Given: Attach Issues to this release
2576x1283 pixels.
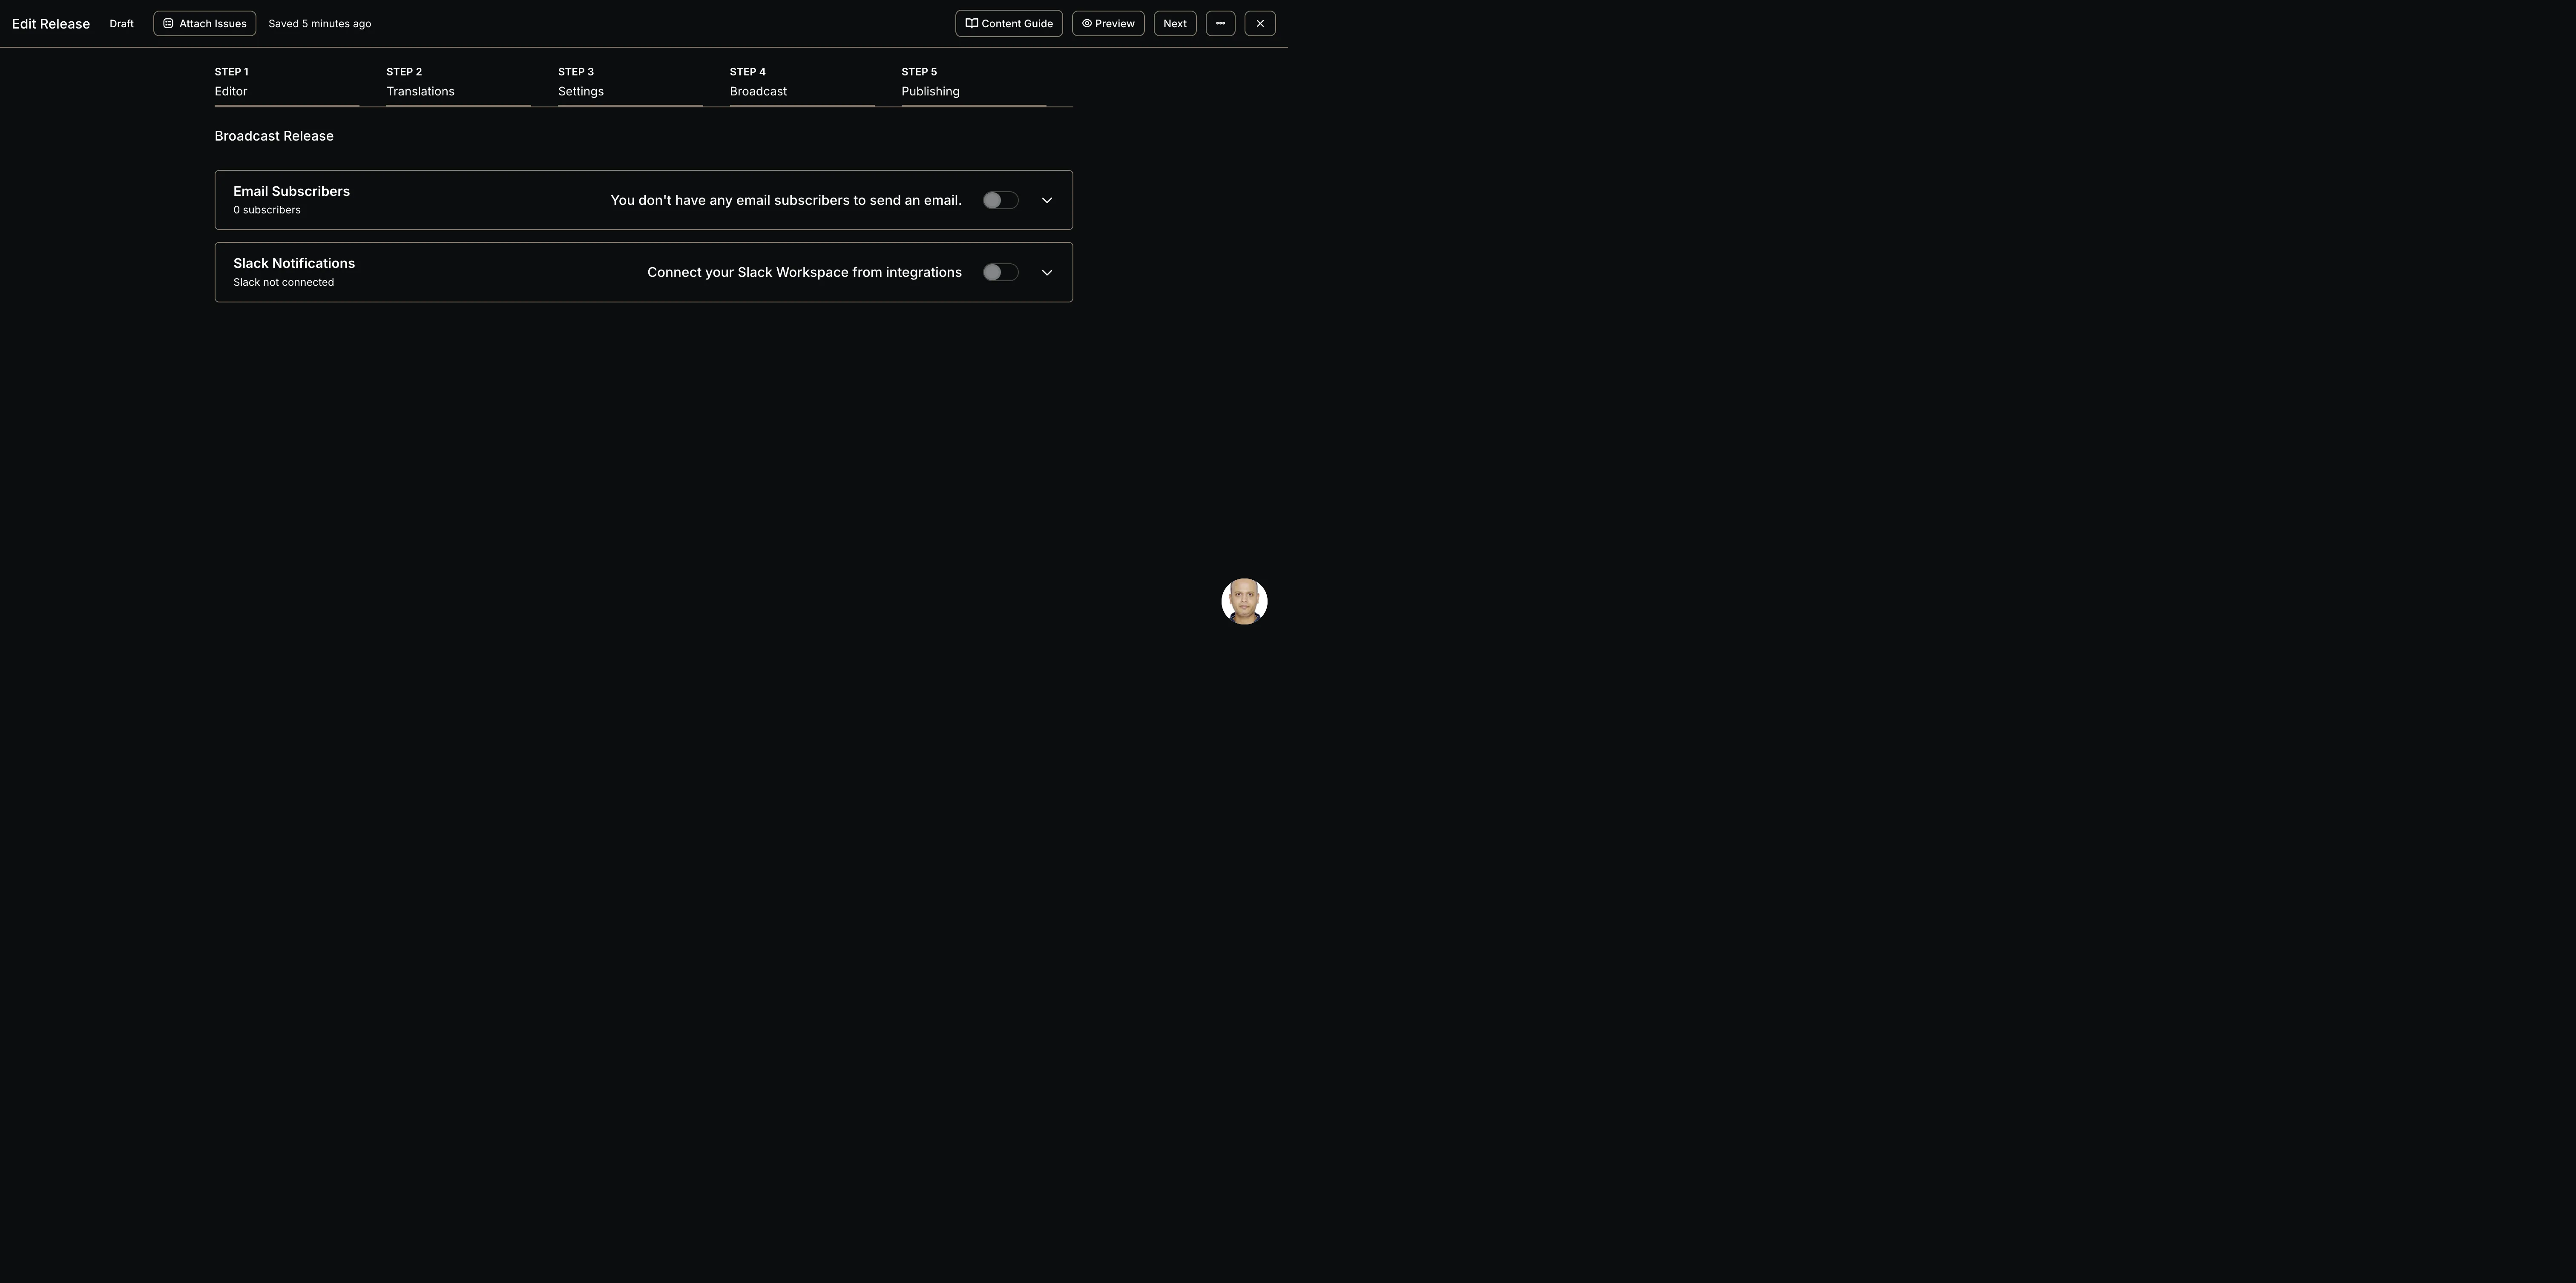Looking at the screenshot, I should click(205, 23).
